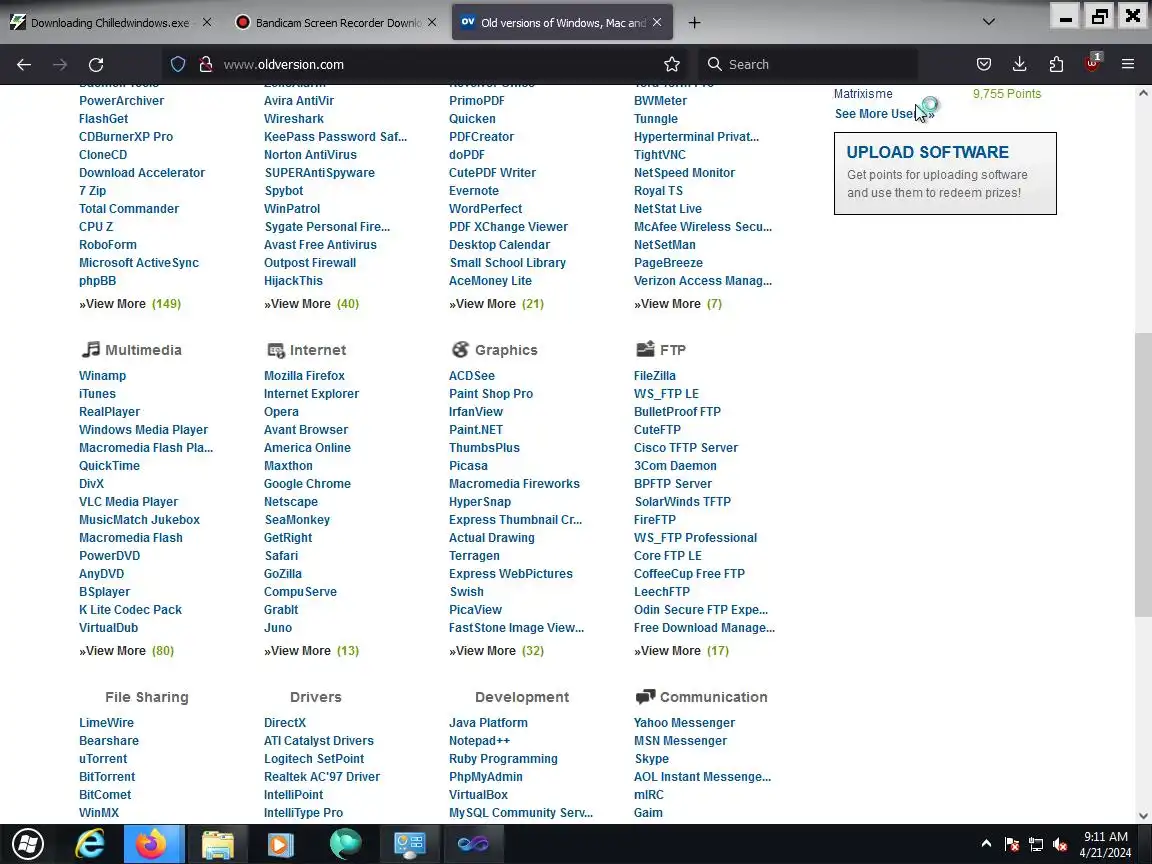Open the Paint.NET link

[x=476, y=430]
